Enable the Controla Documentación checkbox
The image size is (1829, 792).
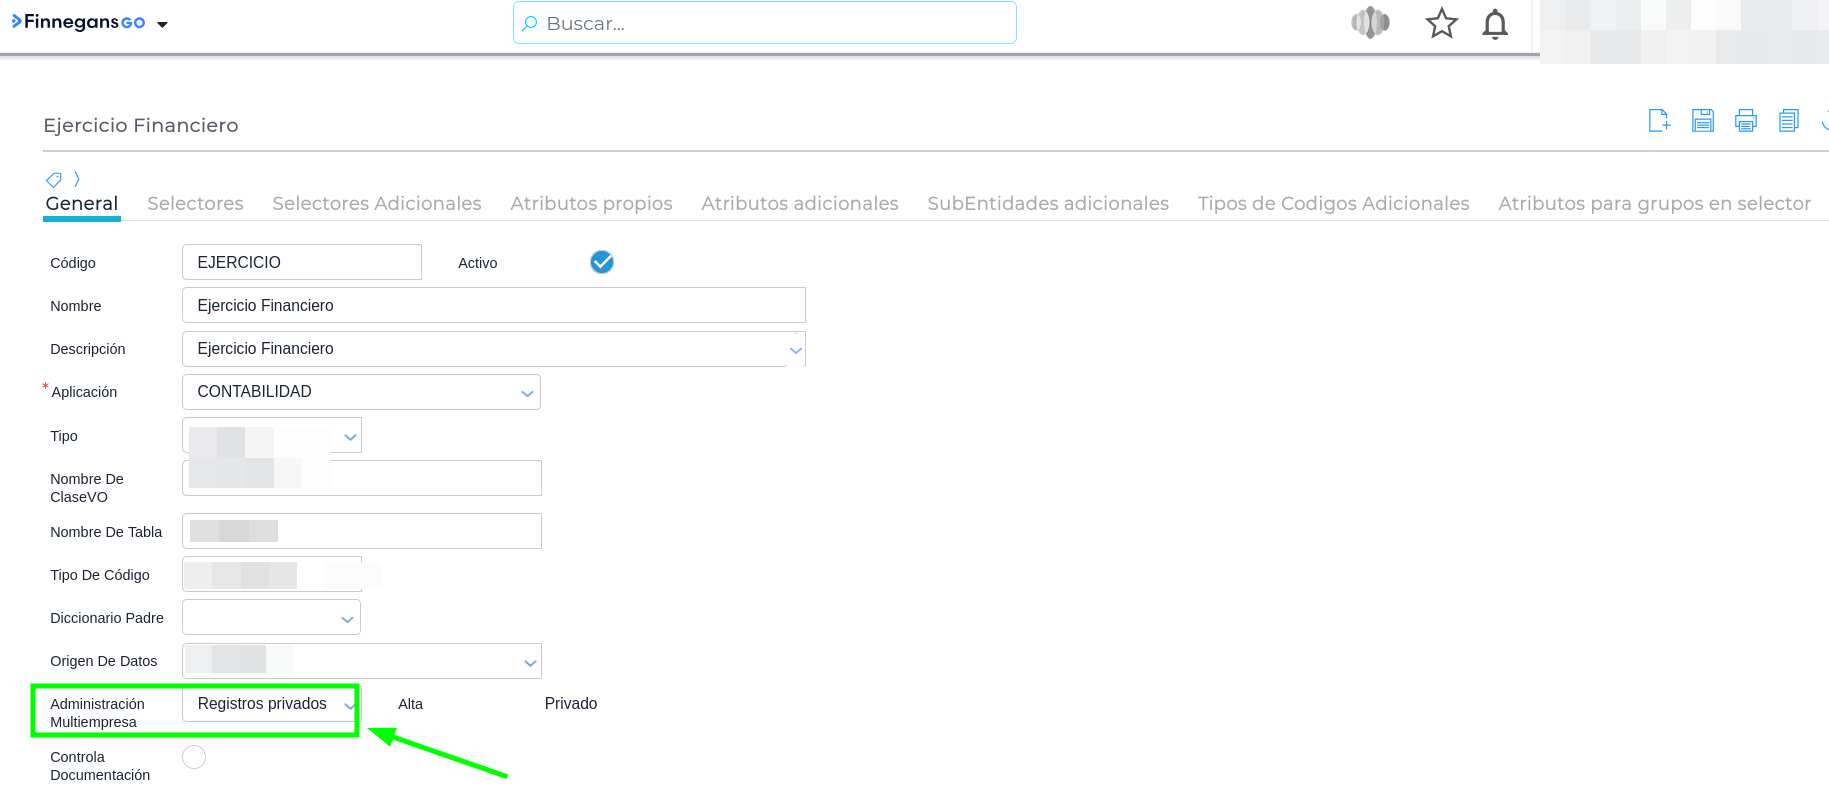click(194, 757)
